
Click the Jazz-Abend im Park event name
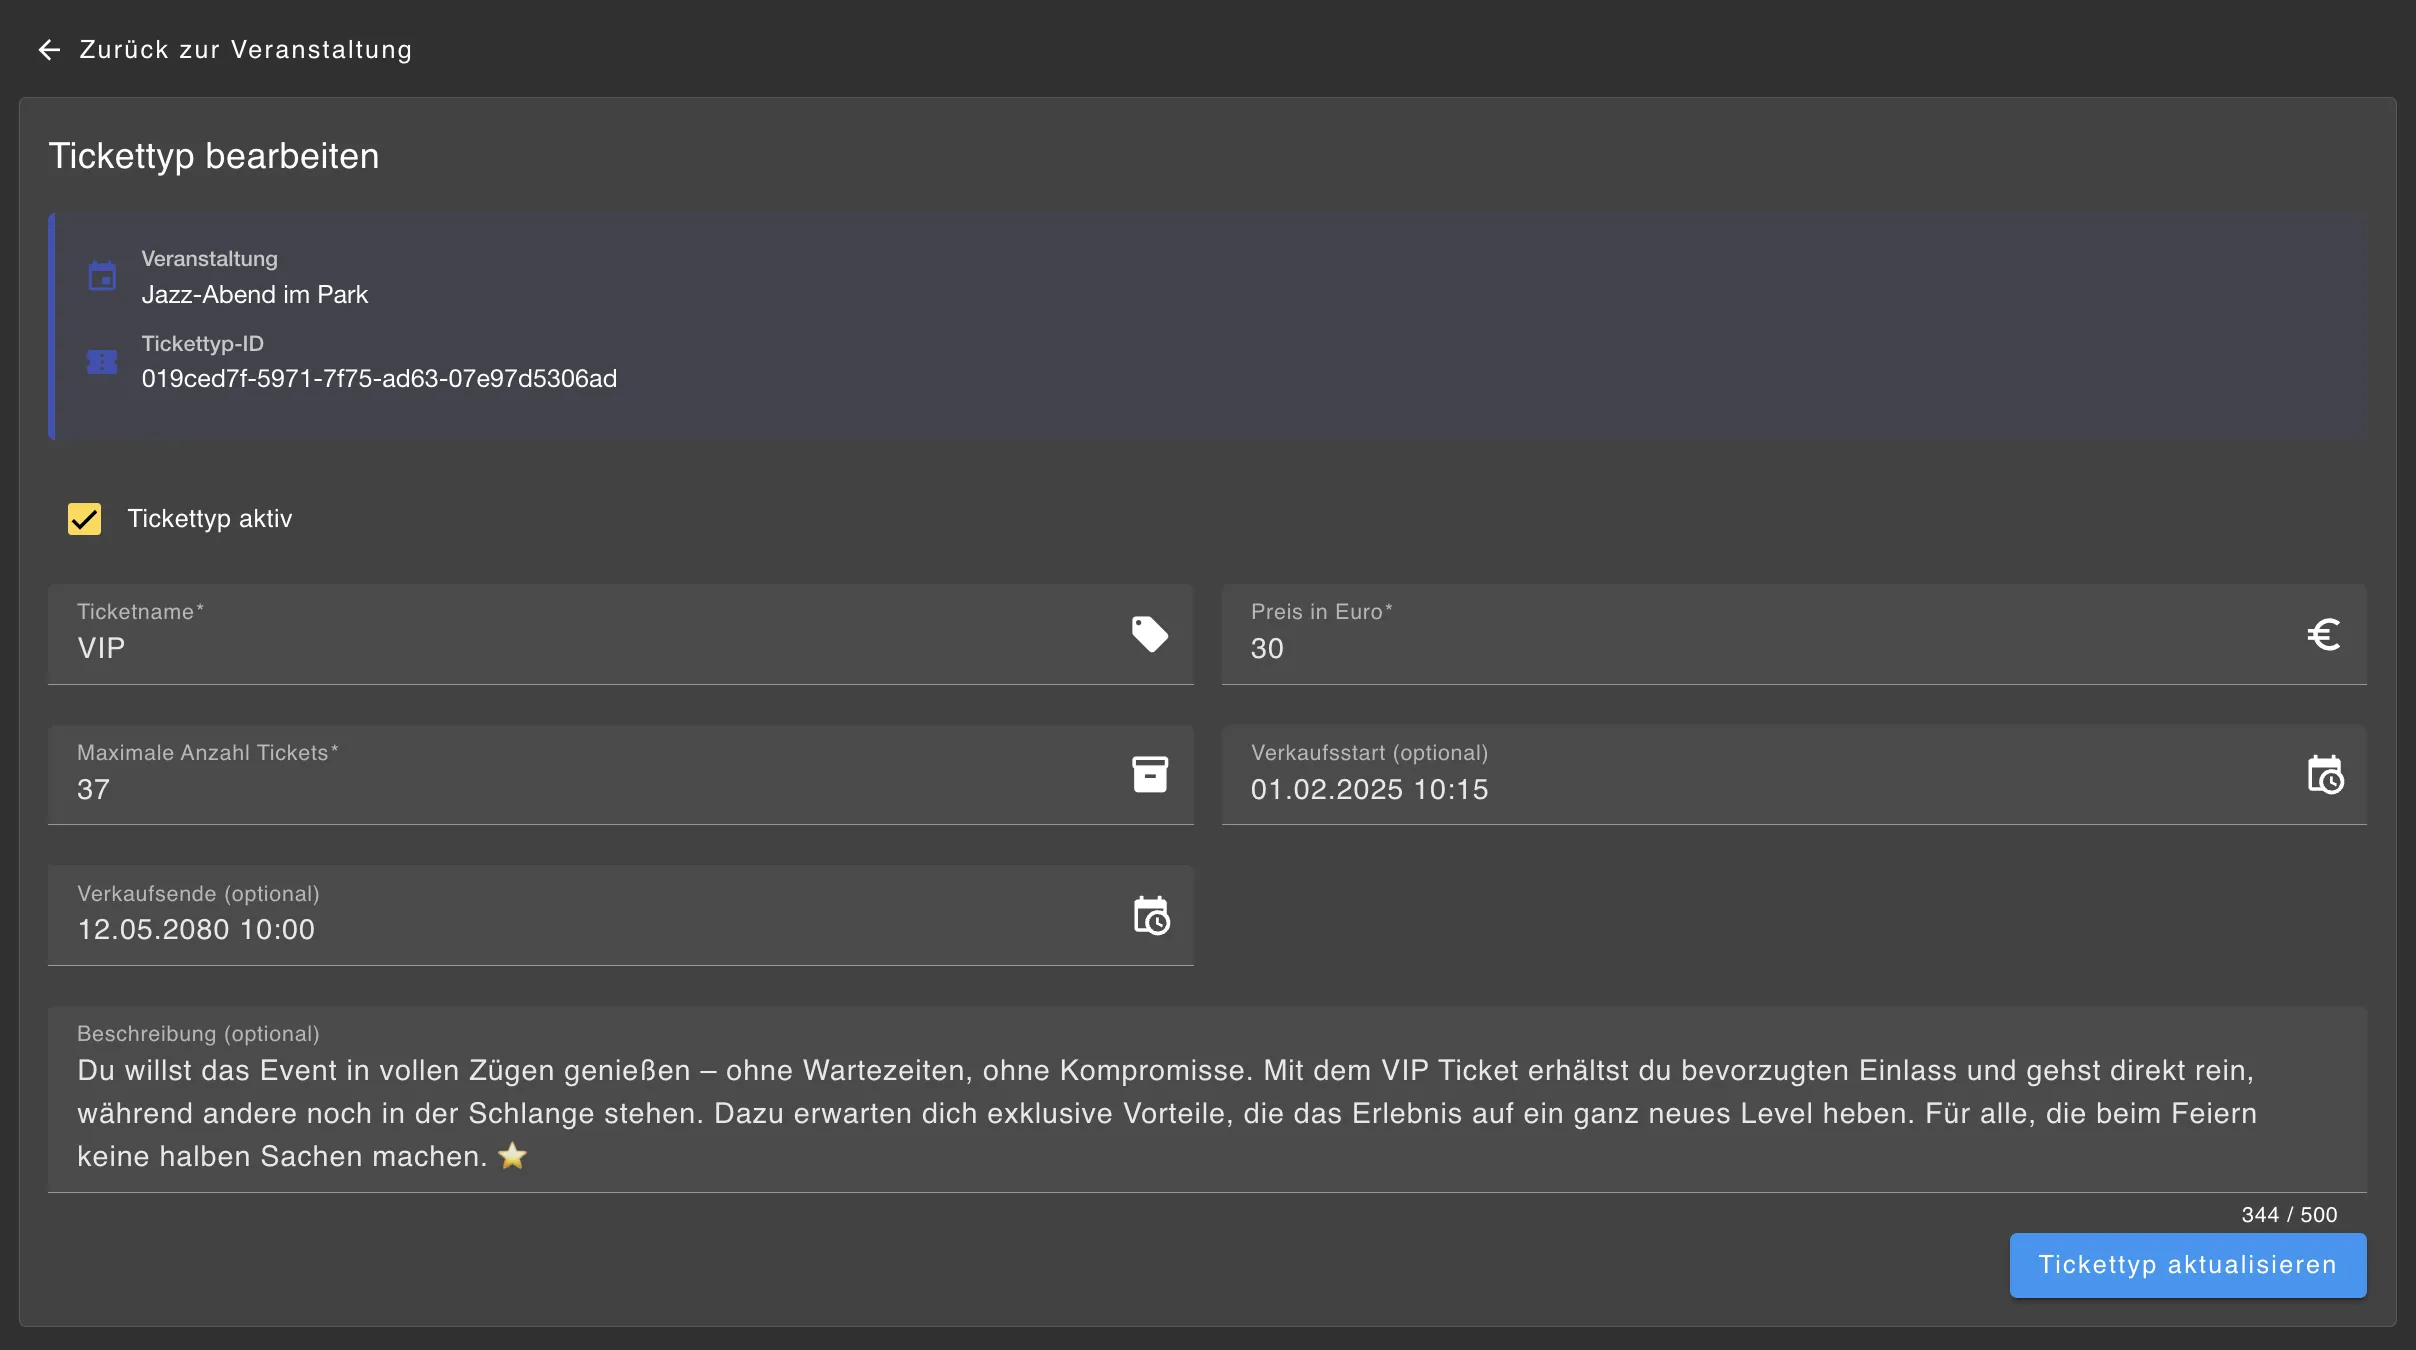[x=255, y=295]
